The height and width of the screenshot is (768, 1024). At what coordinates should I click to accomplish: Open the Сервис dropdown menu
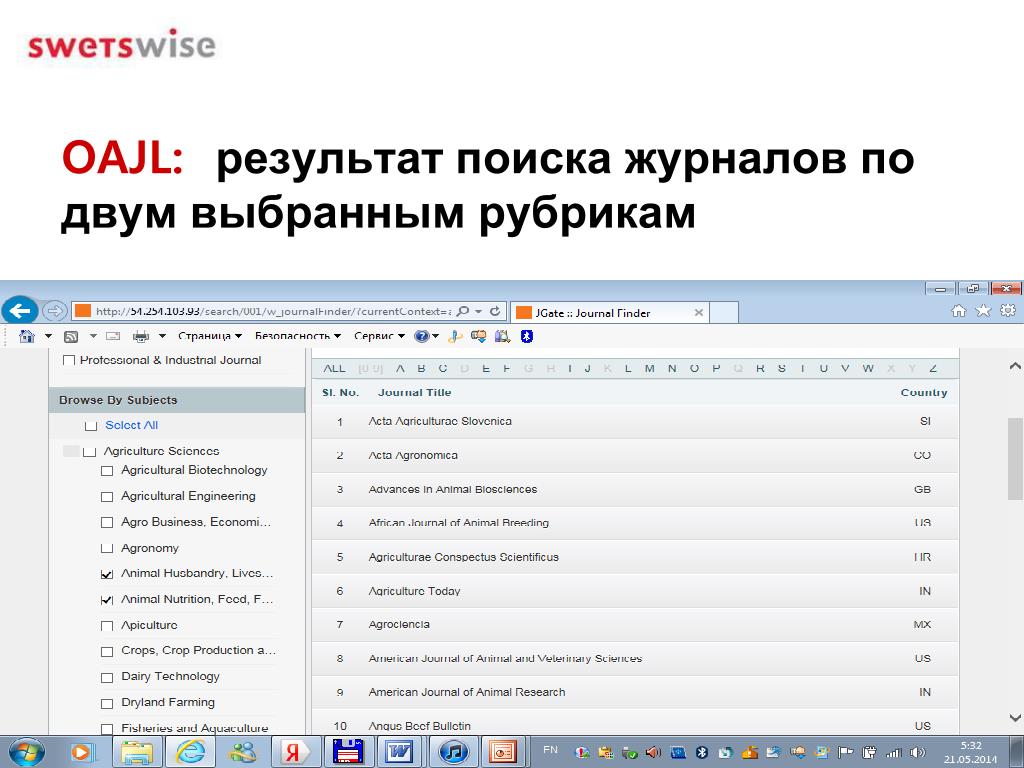point(379,336)
